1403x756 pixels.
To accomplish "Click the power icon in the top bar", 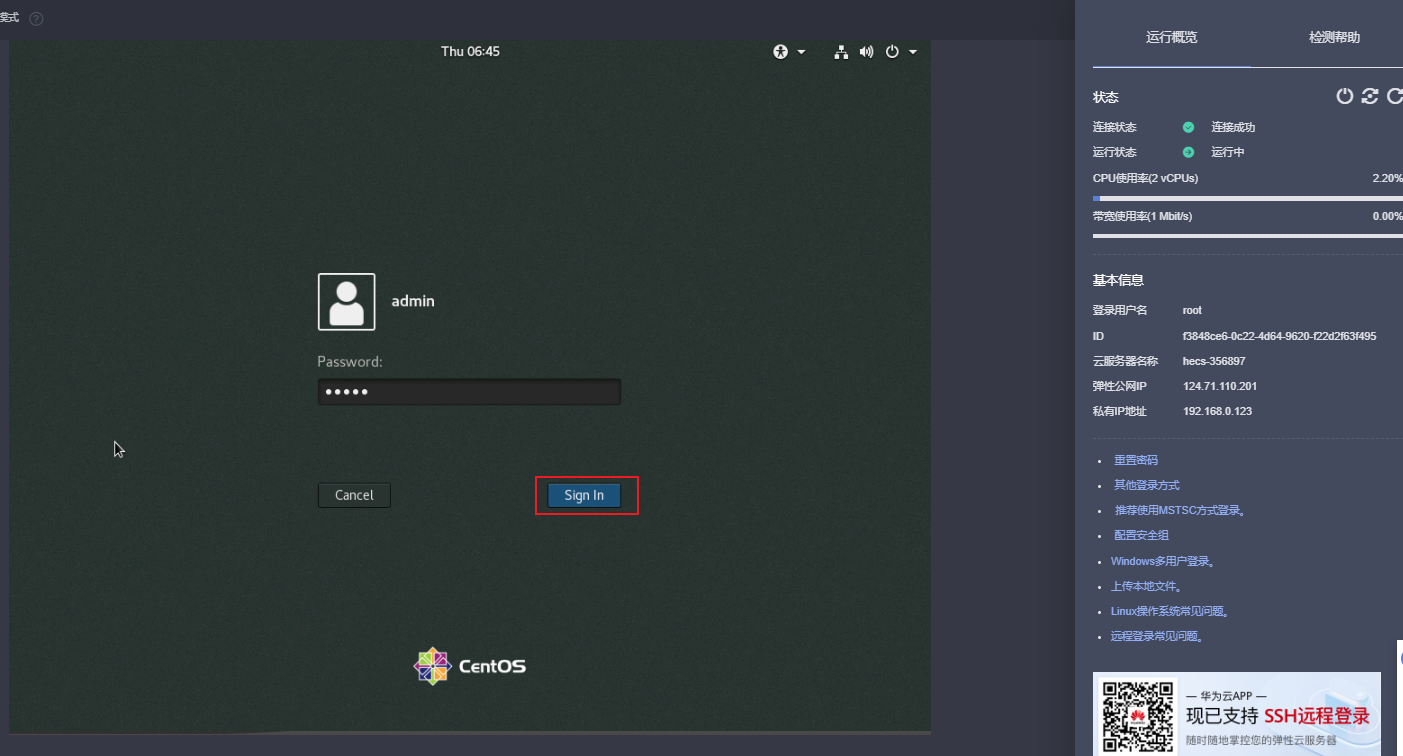I will 891,51.
